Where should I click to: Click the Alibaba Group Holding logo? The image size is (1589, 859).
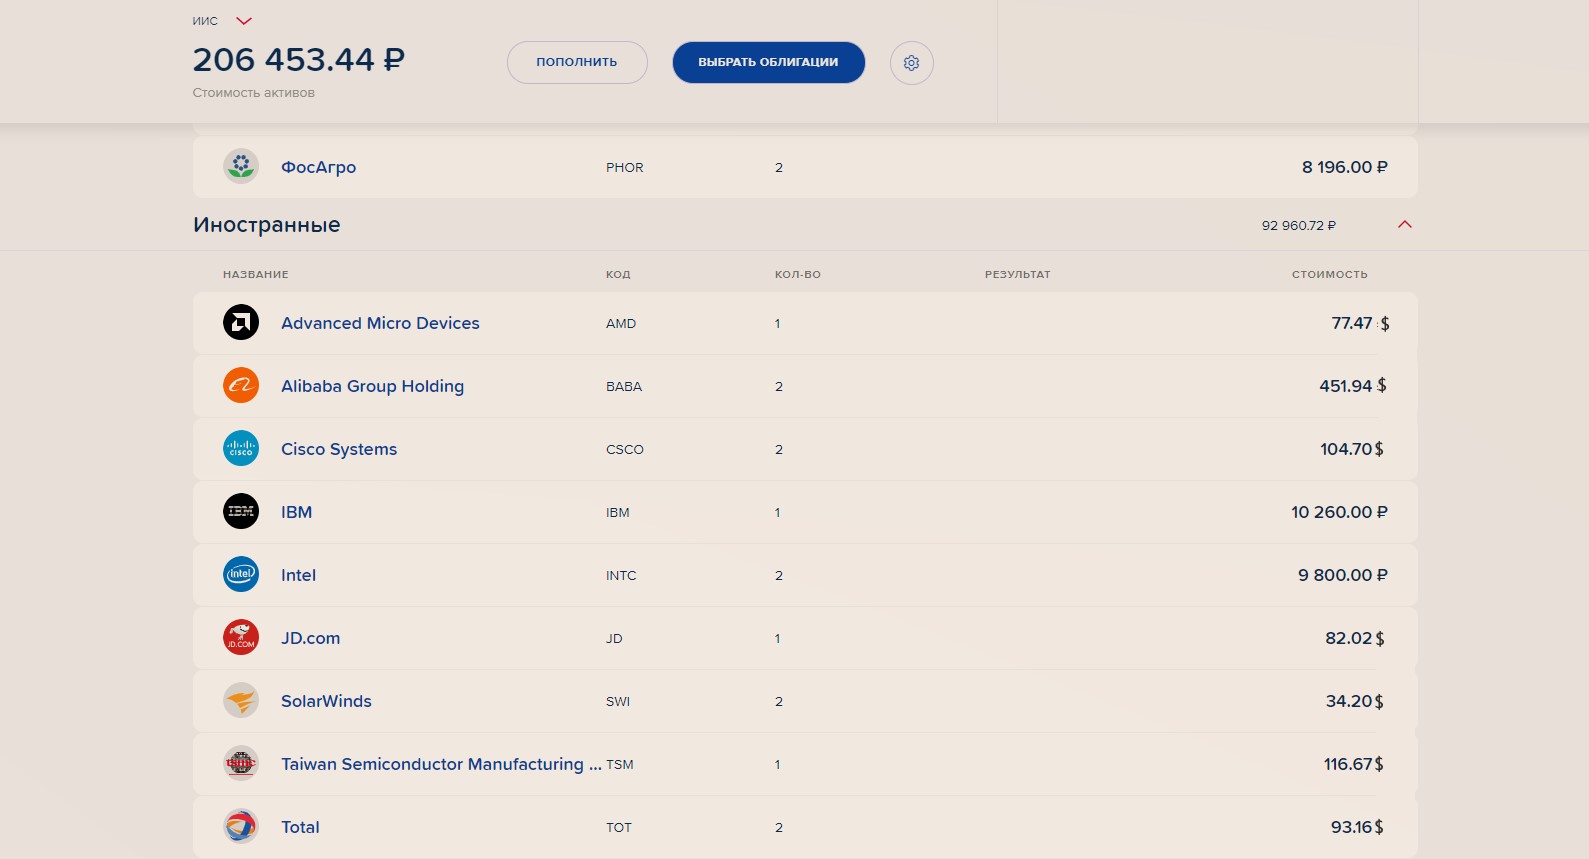[x=241, y=385]
